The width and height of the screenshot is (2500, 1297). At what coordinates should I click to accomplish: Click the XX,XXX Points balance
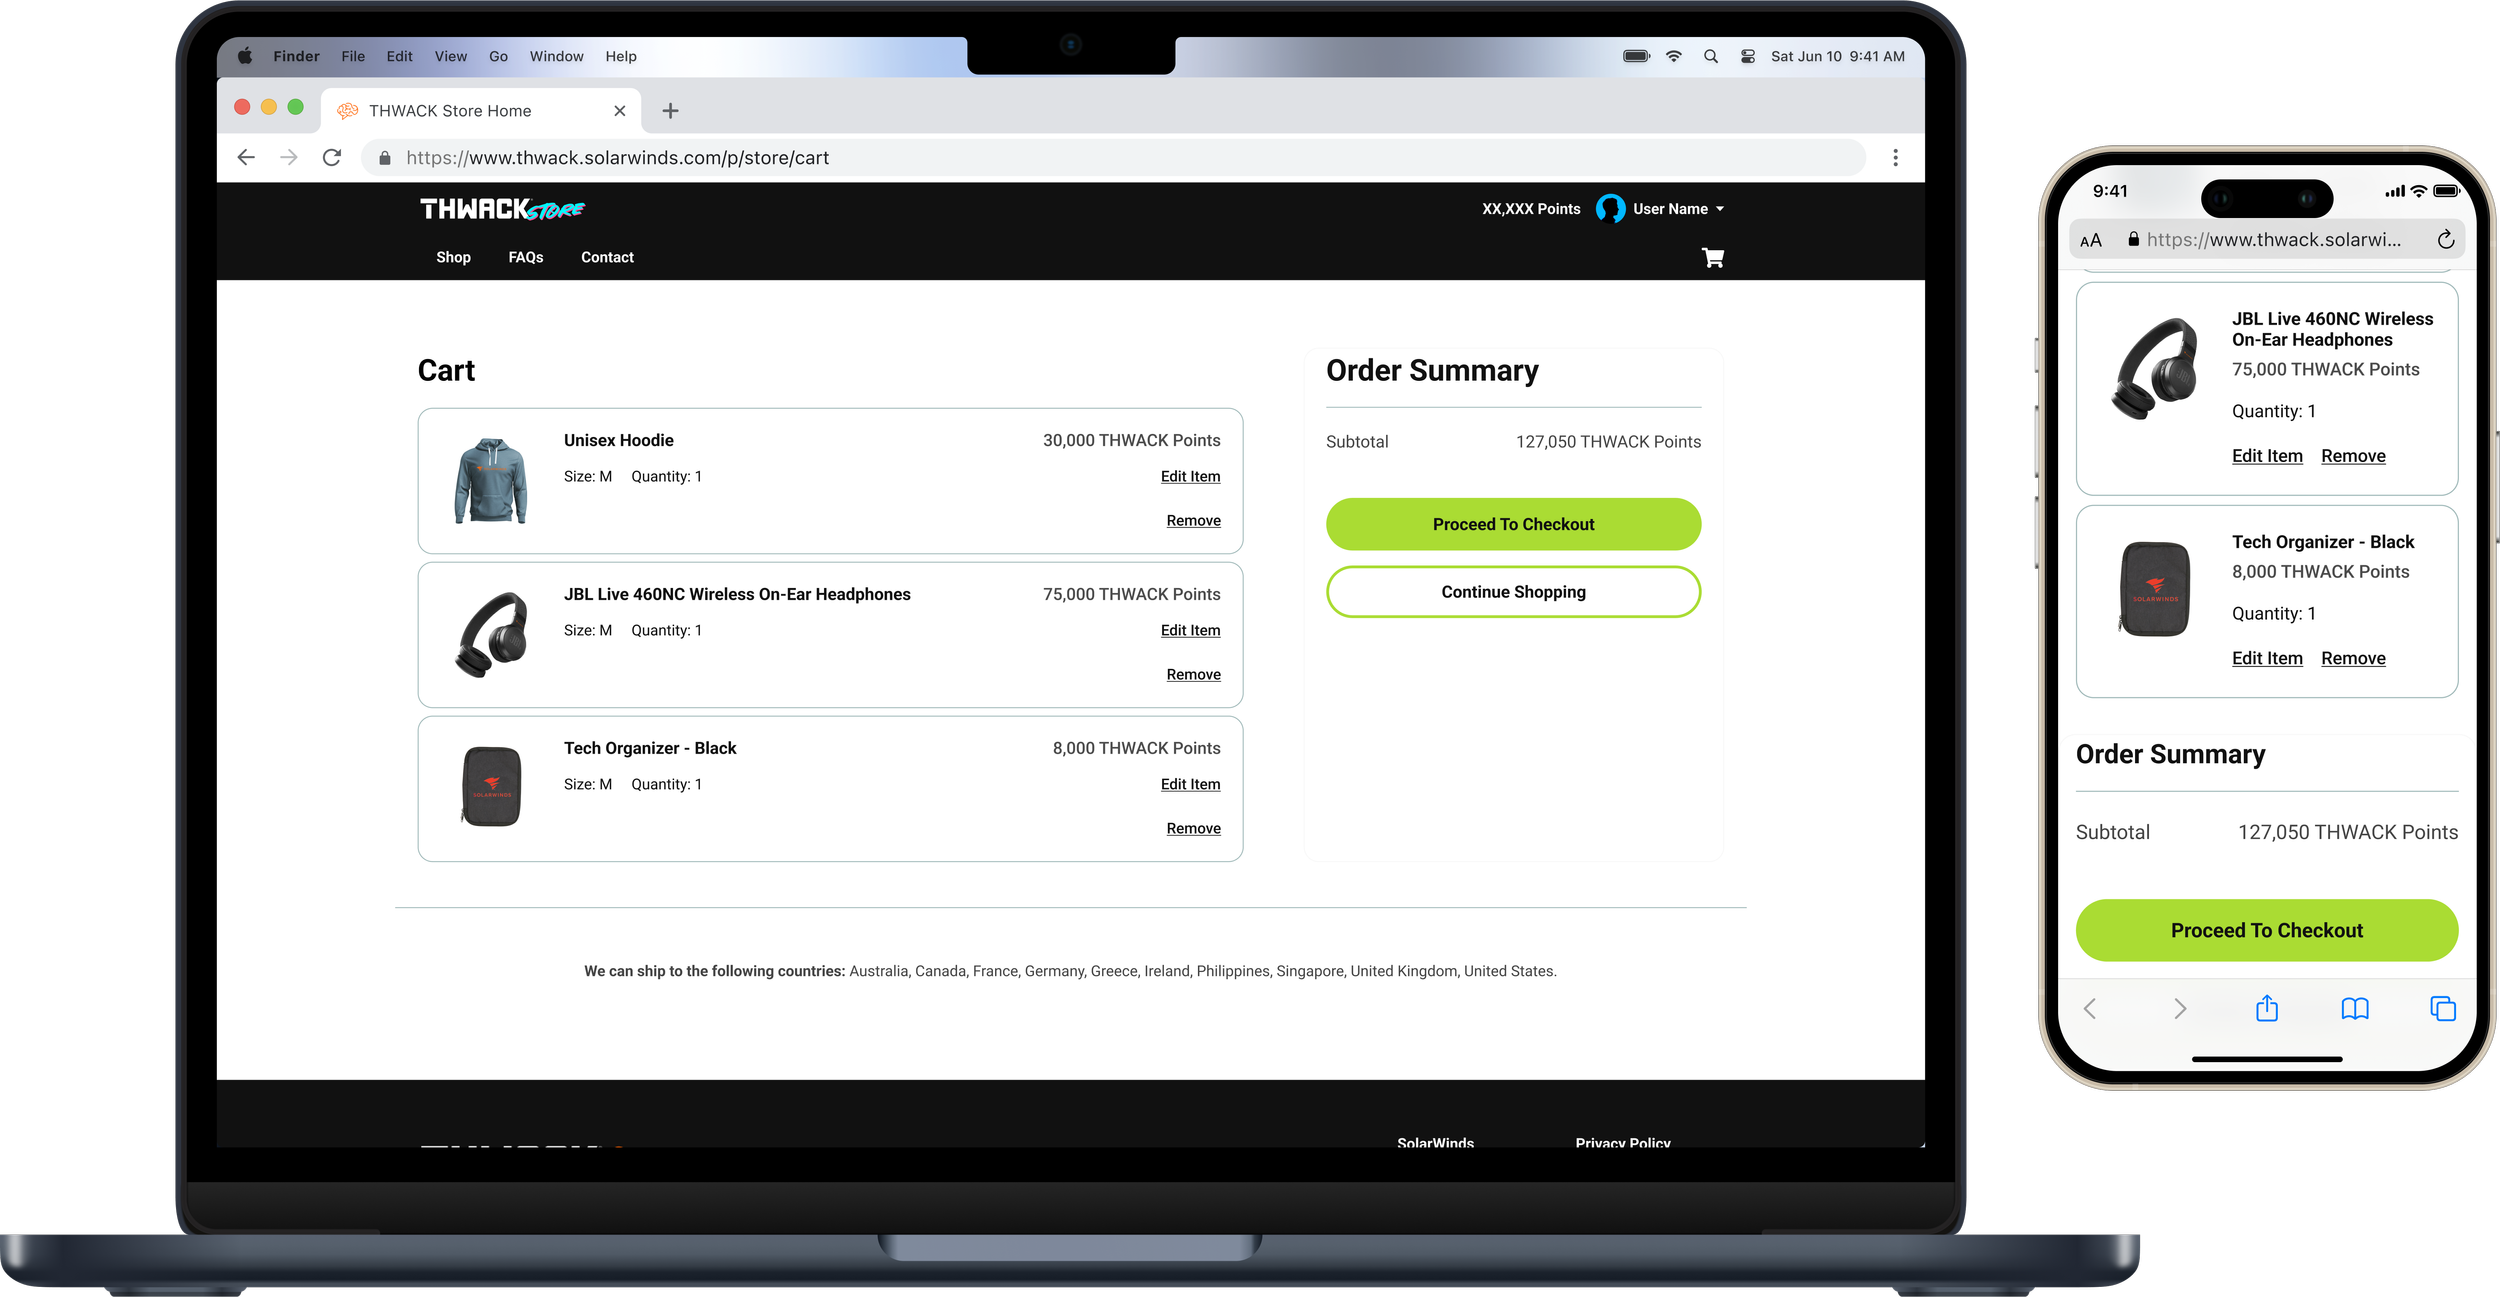coord(1531,209)
